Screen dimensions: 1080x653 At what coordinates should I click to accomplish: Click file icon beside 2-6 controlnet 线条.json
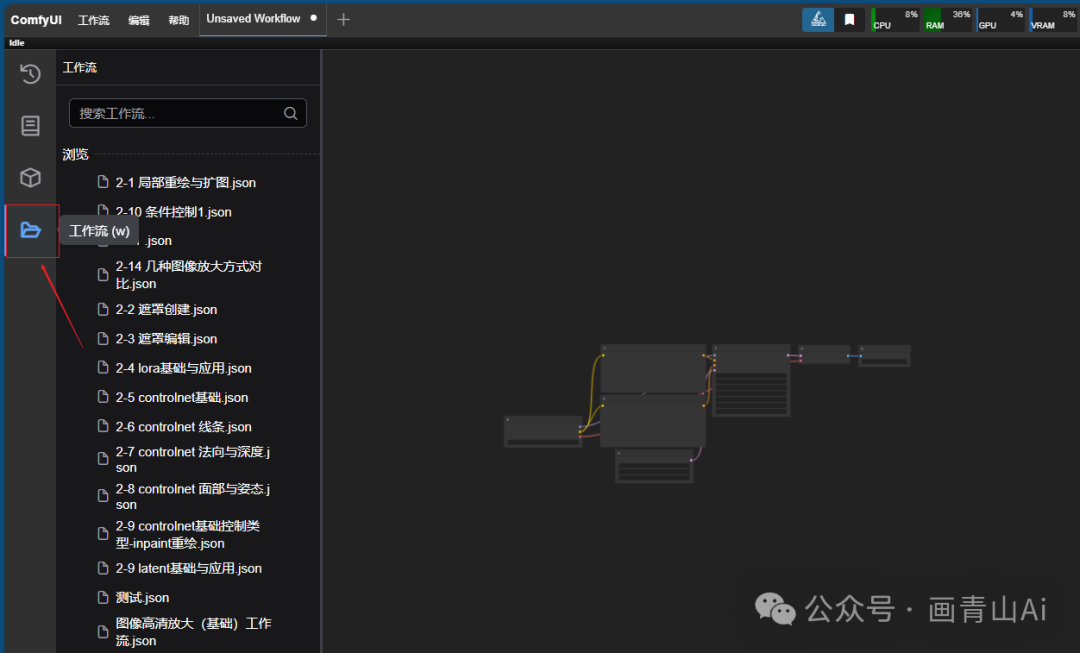[x=103, y=426]
